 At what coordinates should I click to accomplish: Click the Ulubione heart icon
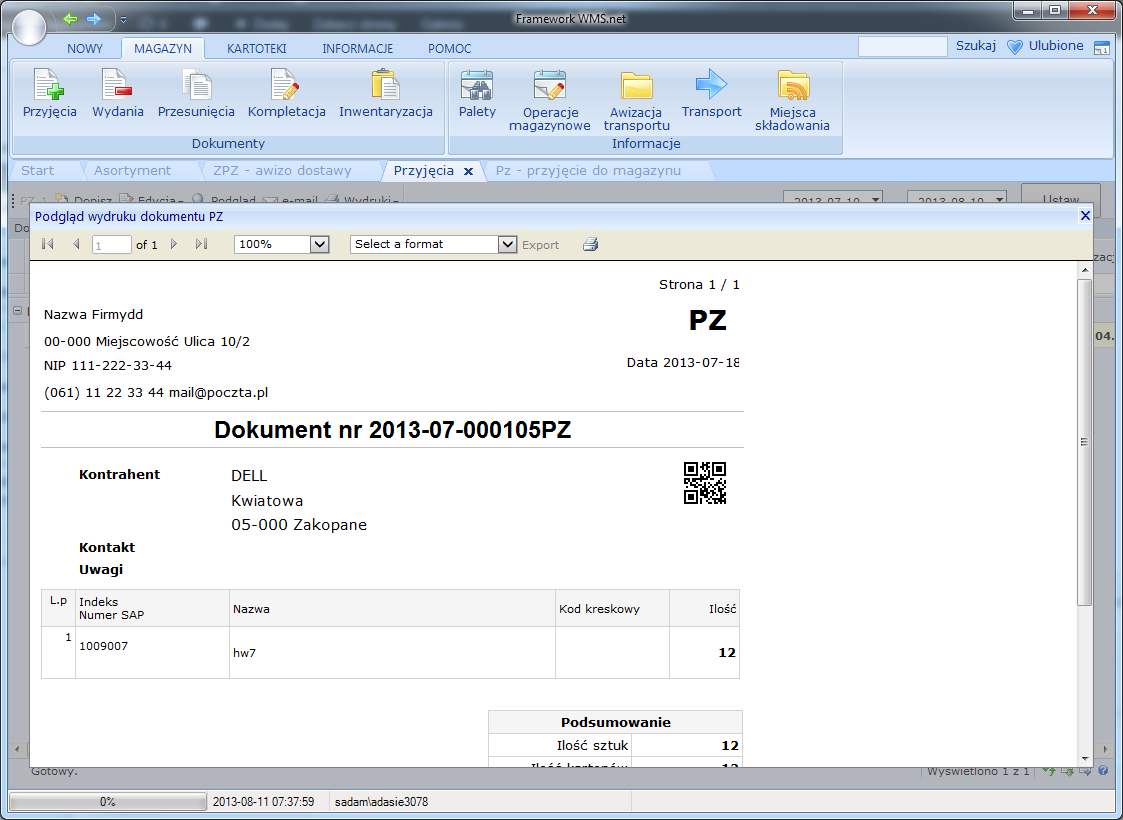tap(1015, 47)
